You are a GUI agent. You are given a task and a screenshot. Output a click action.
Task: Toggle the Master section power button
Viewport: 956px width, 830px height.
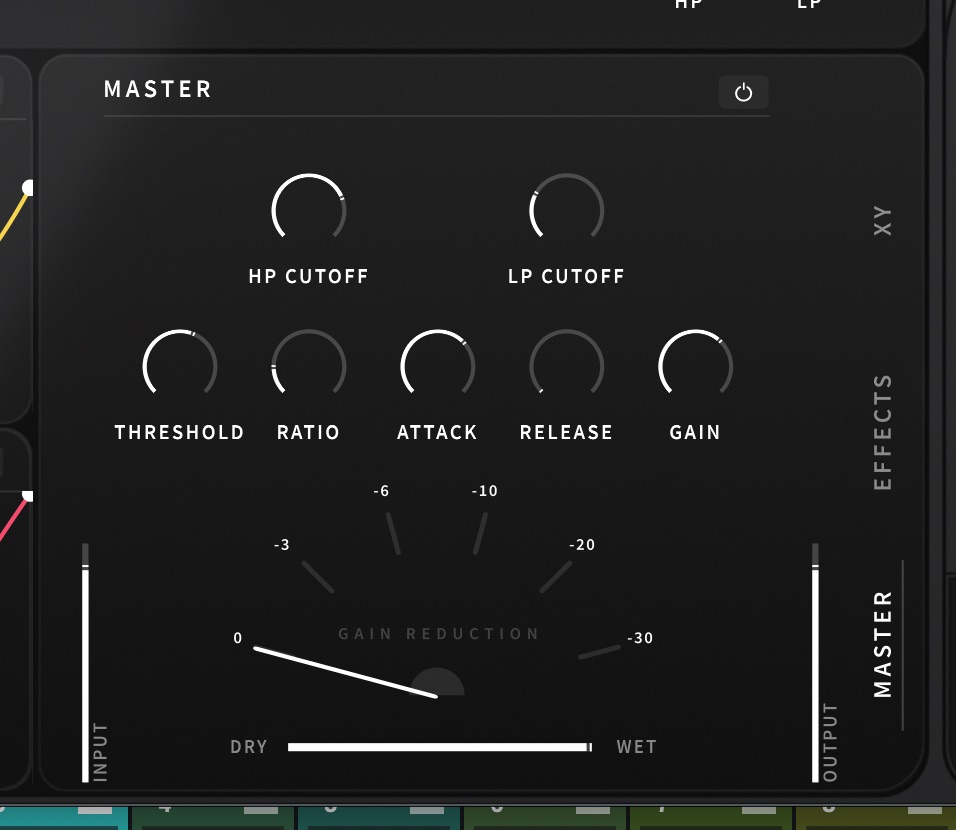[x=743, y=93]
